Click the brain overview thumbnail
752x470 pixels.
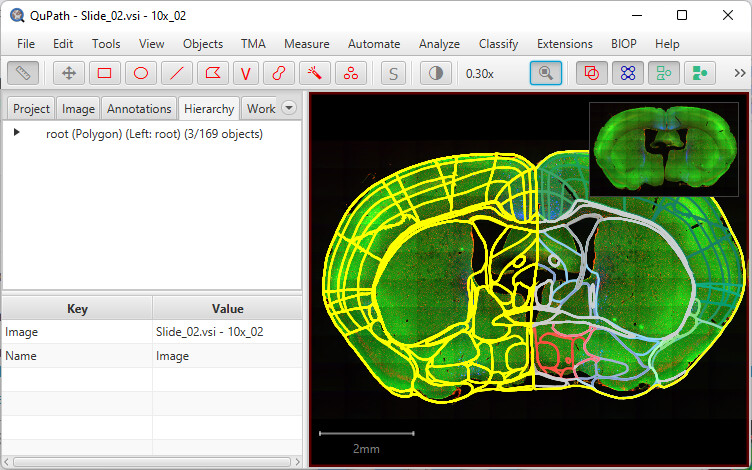click(x=664, y=149)
